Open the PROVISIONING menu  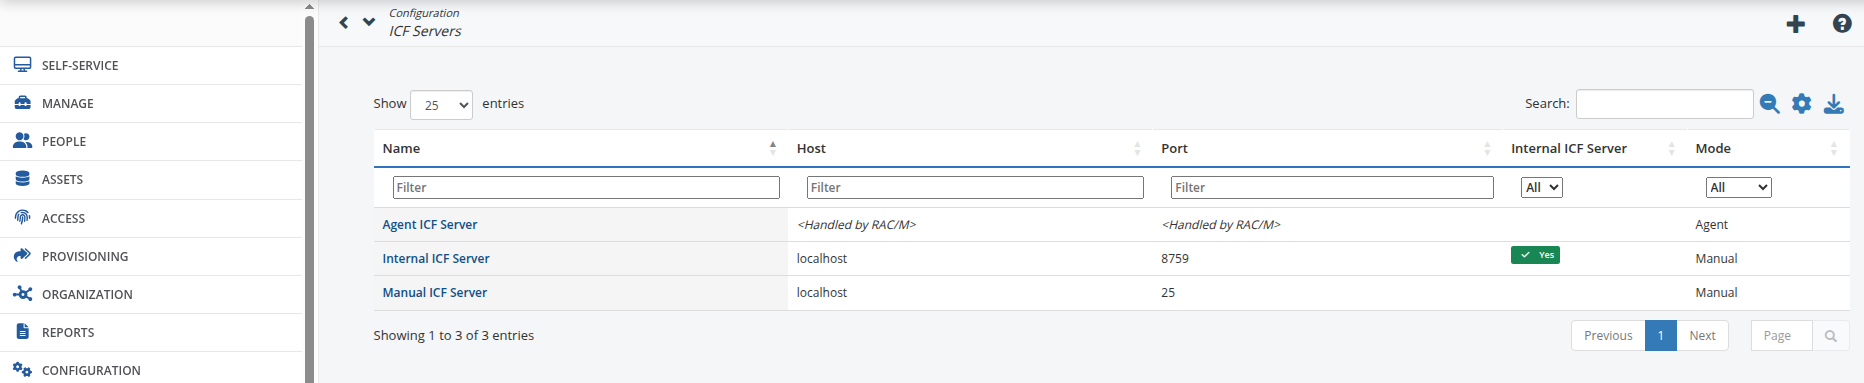(x=85, y=256)
